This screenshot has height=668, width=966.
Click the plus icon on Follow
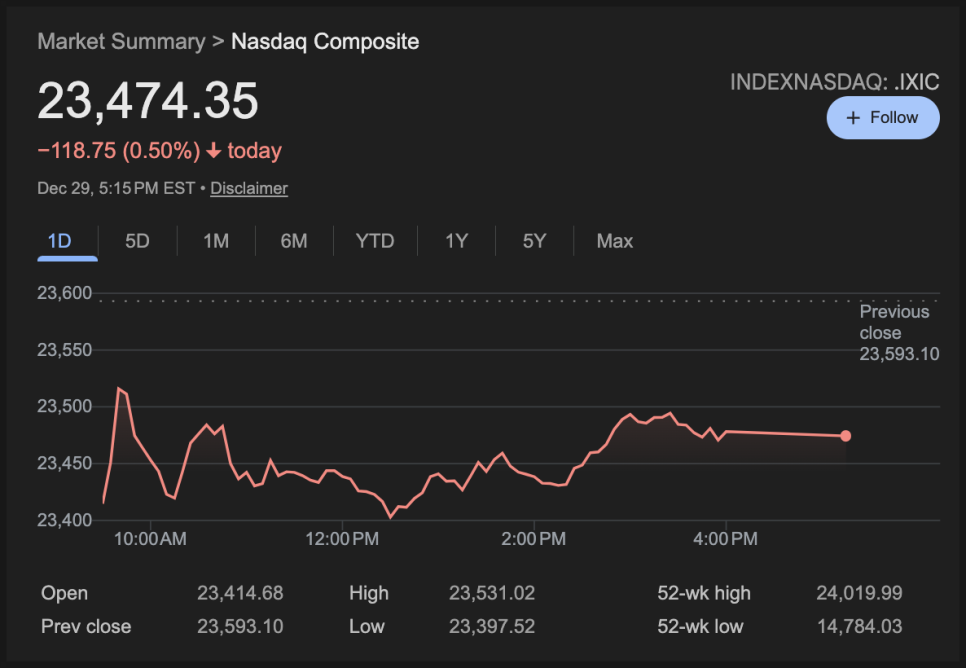(x=853, y=118)
